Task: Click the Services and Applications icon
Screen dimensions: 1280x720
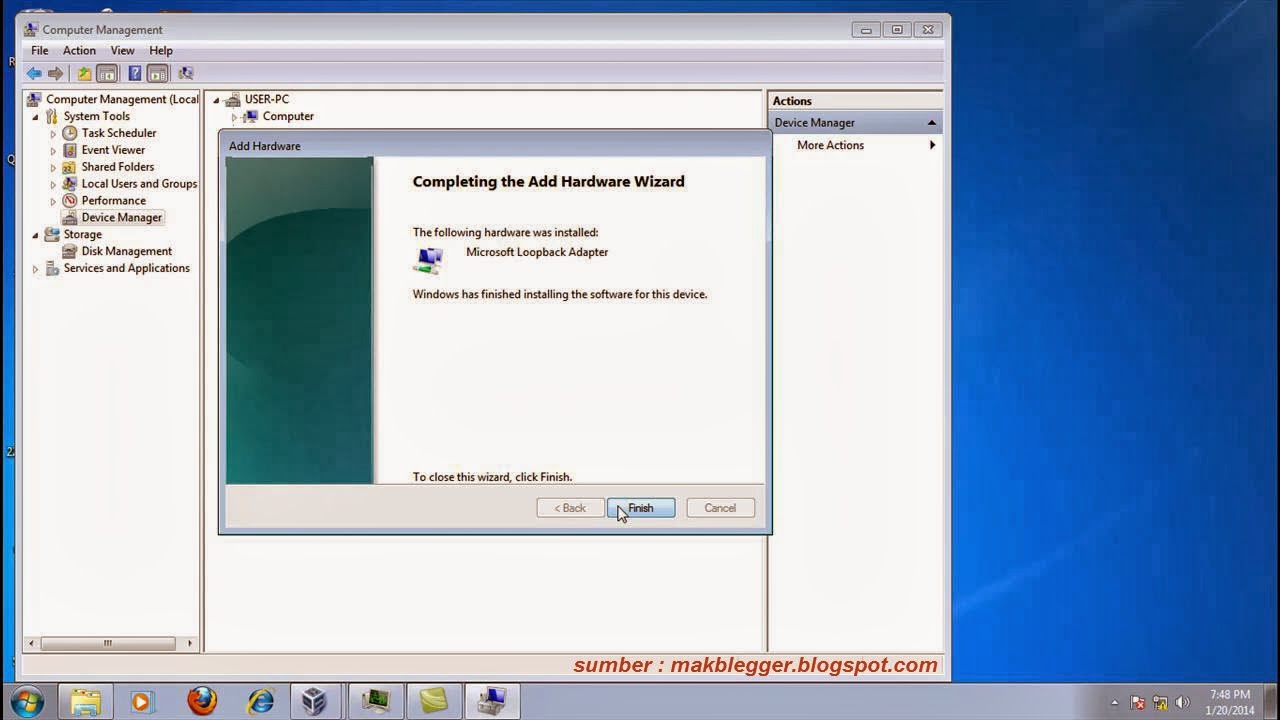Action: (52, 268)
